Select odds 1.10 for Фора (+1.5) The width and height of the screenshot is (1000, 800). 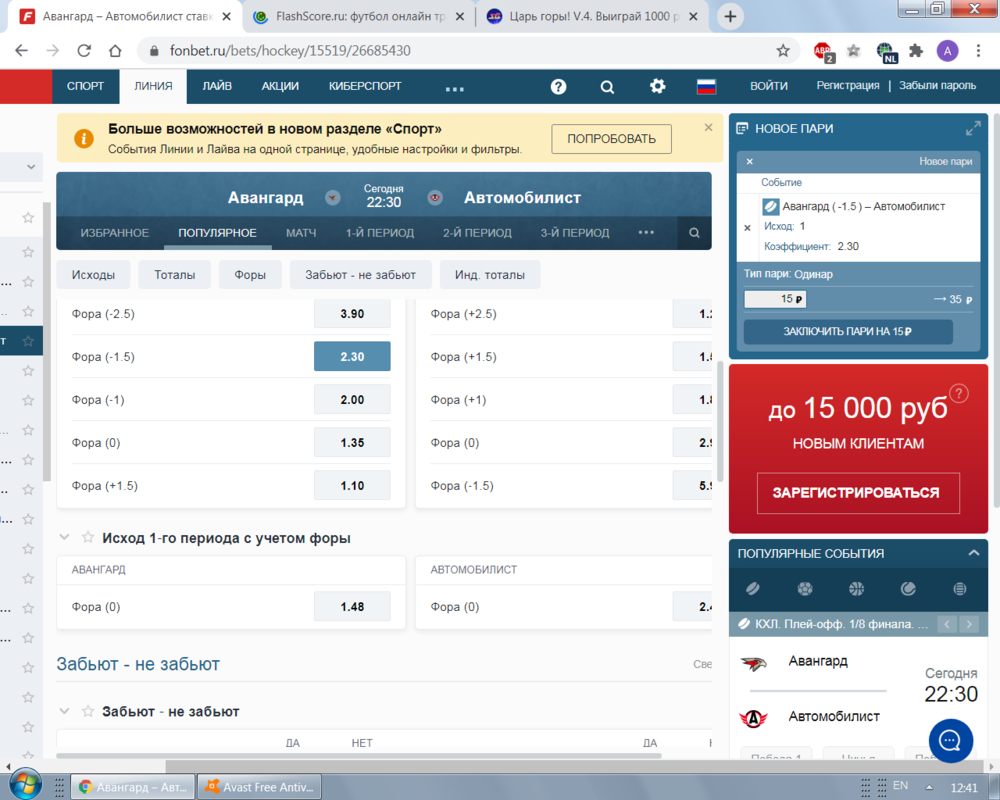[352, 485]
